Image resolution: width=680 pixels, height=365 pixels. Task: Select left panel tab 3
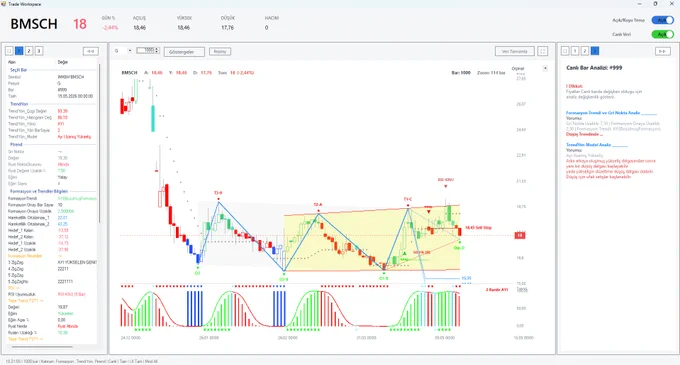[39, 51]
